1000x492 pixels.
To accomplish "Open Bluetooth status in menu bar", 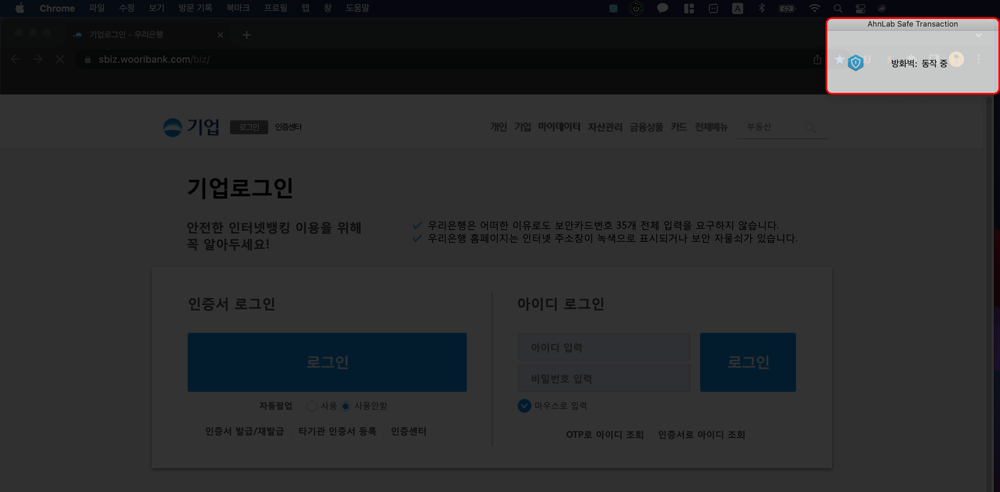I will [x=761, y=8].
